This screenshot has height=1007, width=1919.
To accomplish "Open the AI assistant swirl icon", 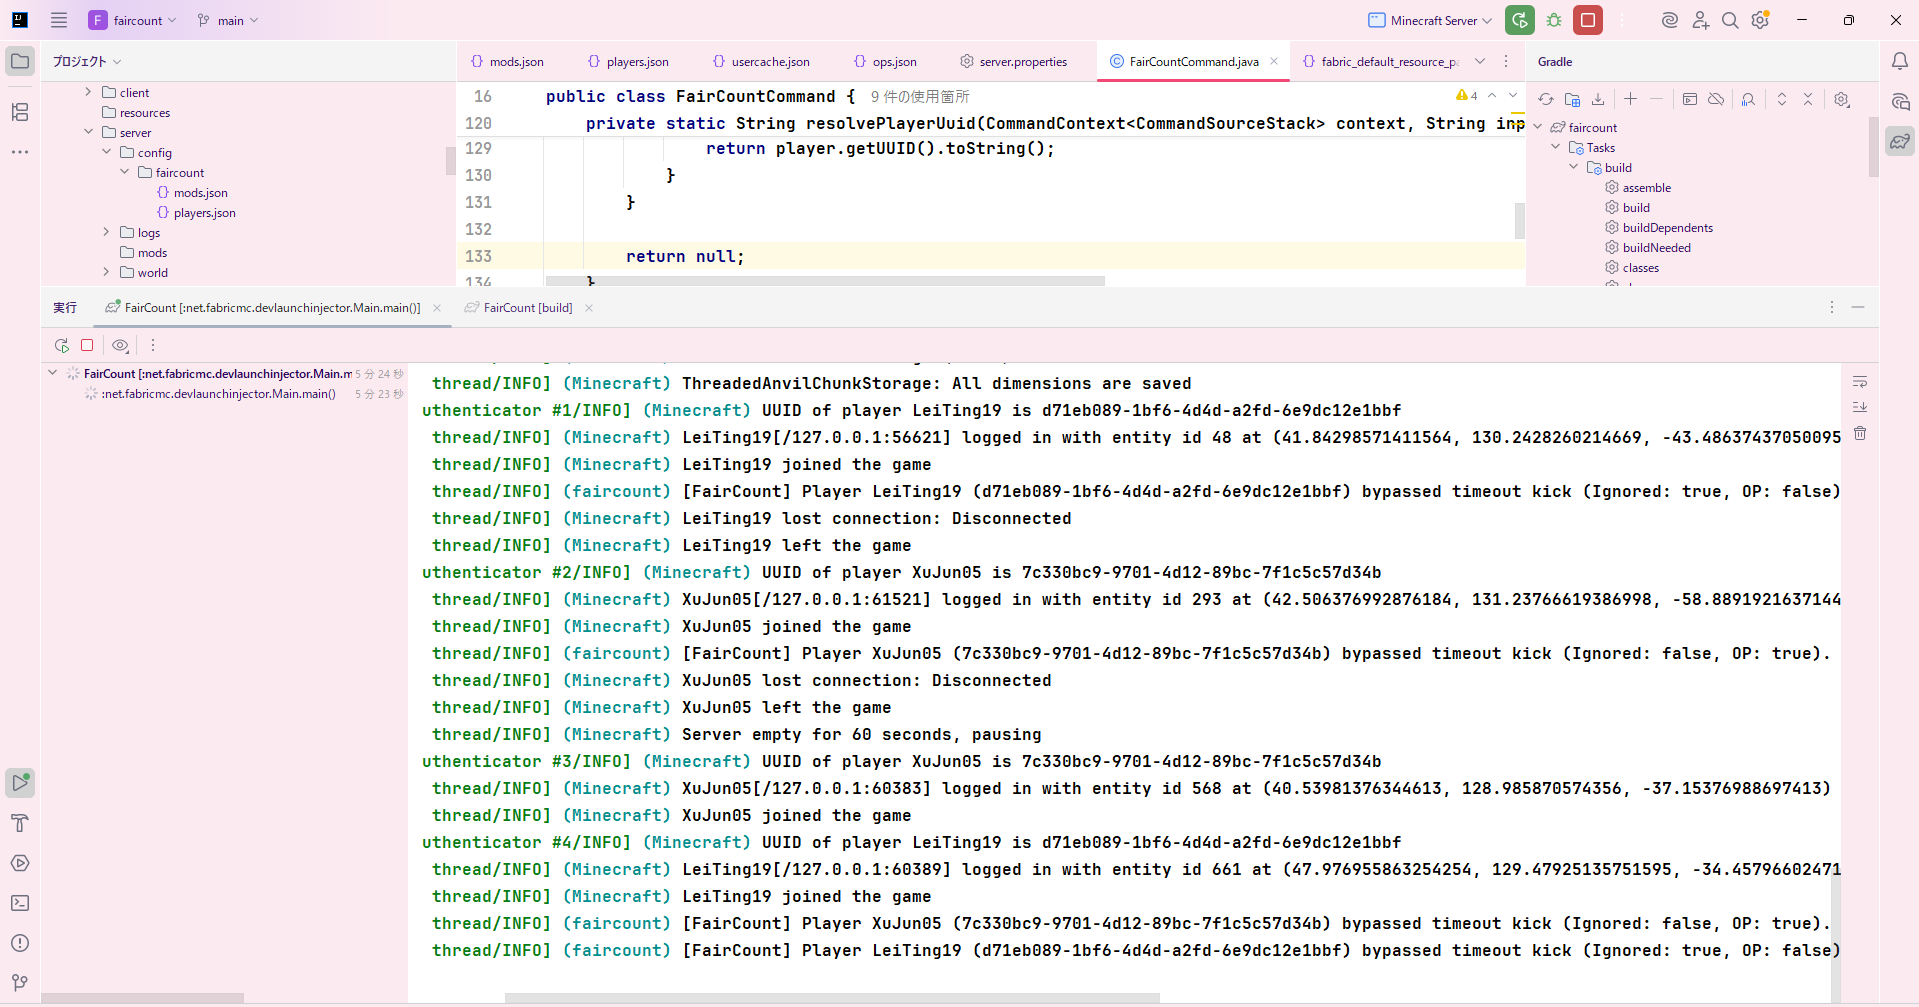I will [1669, 20].
